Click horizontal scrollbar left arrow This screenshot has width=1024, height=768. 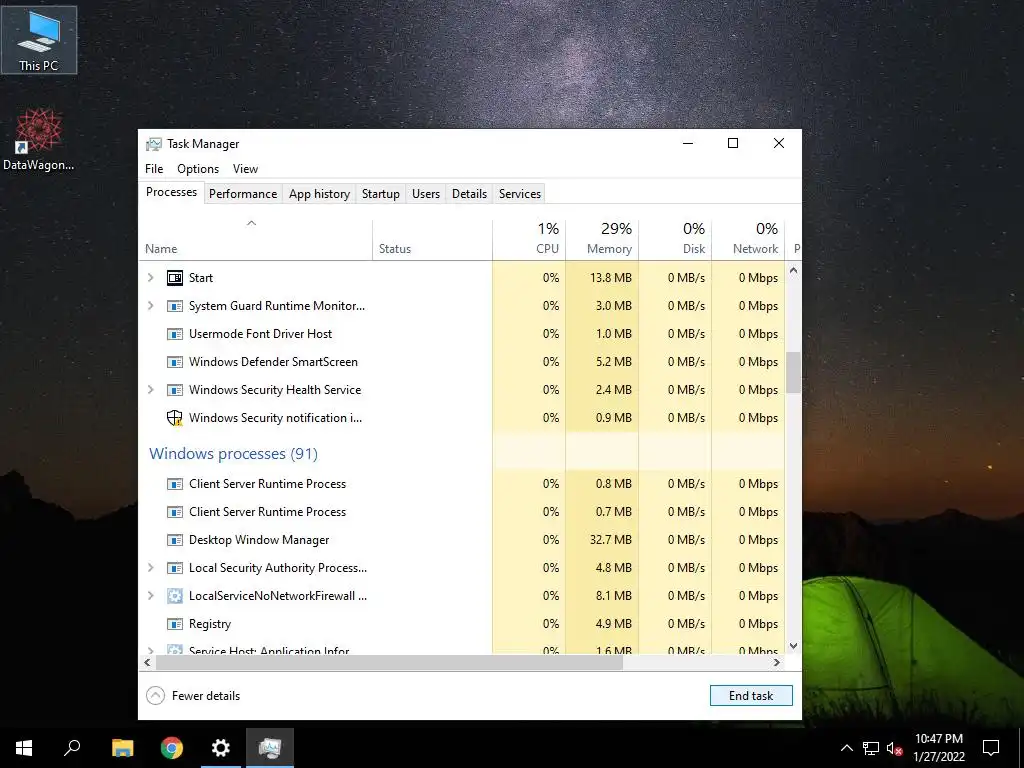coord(148,662)
